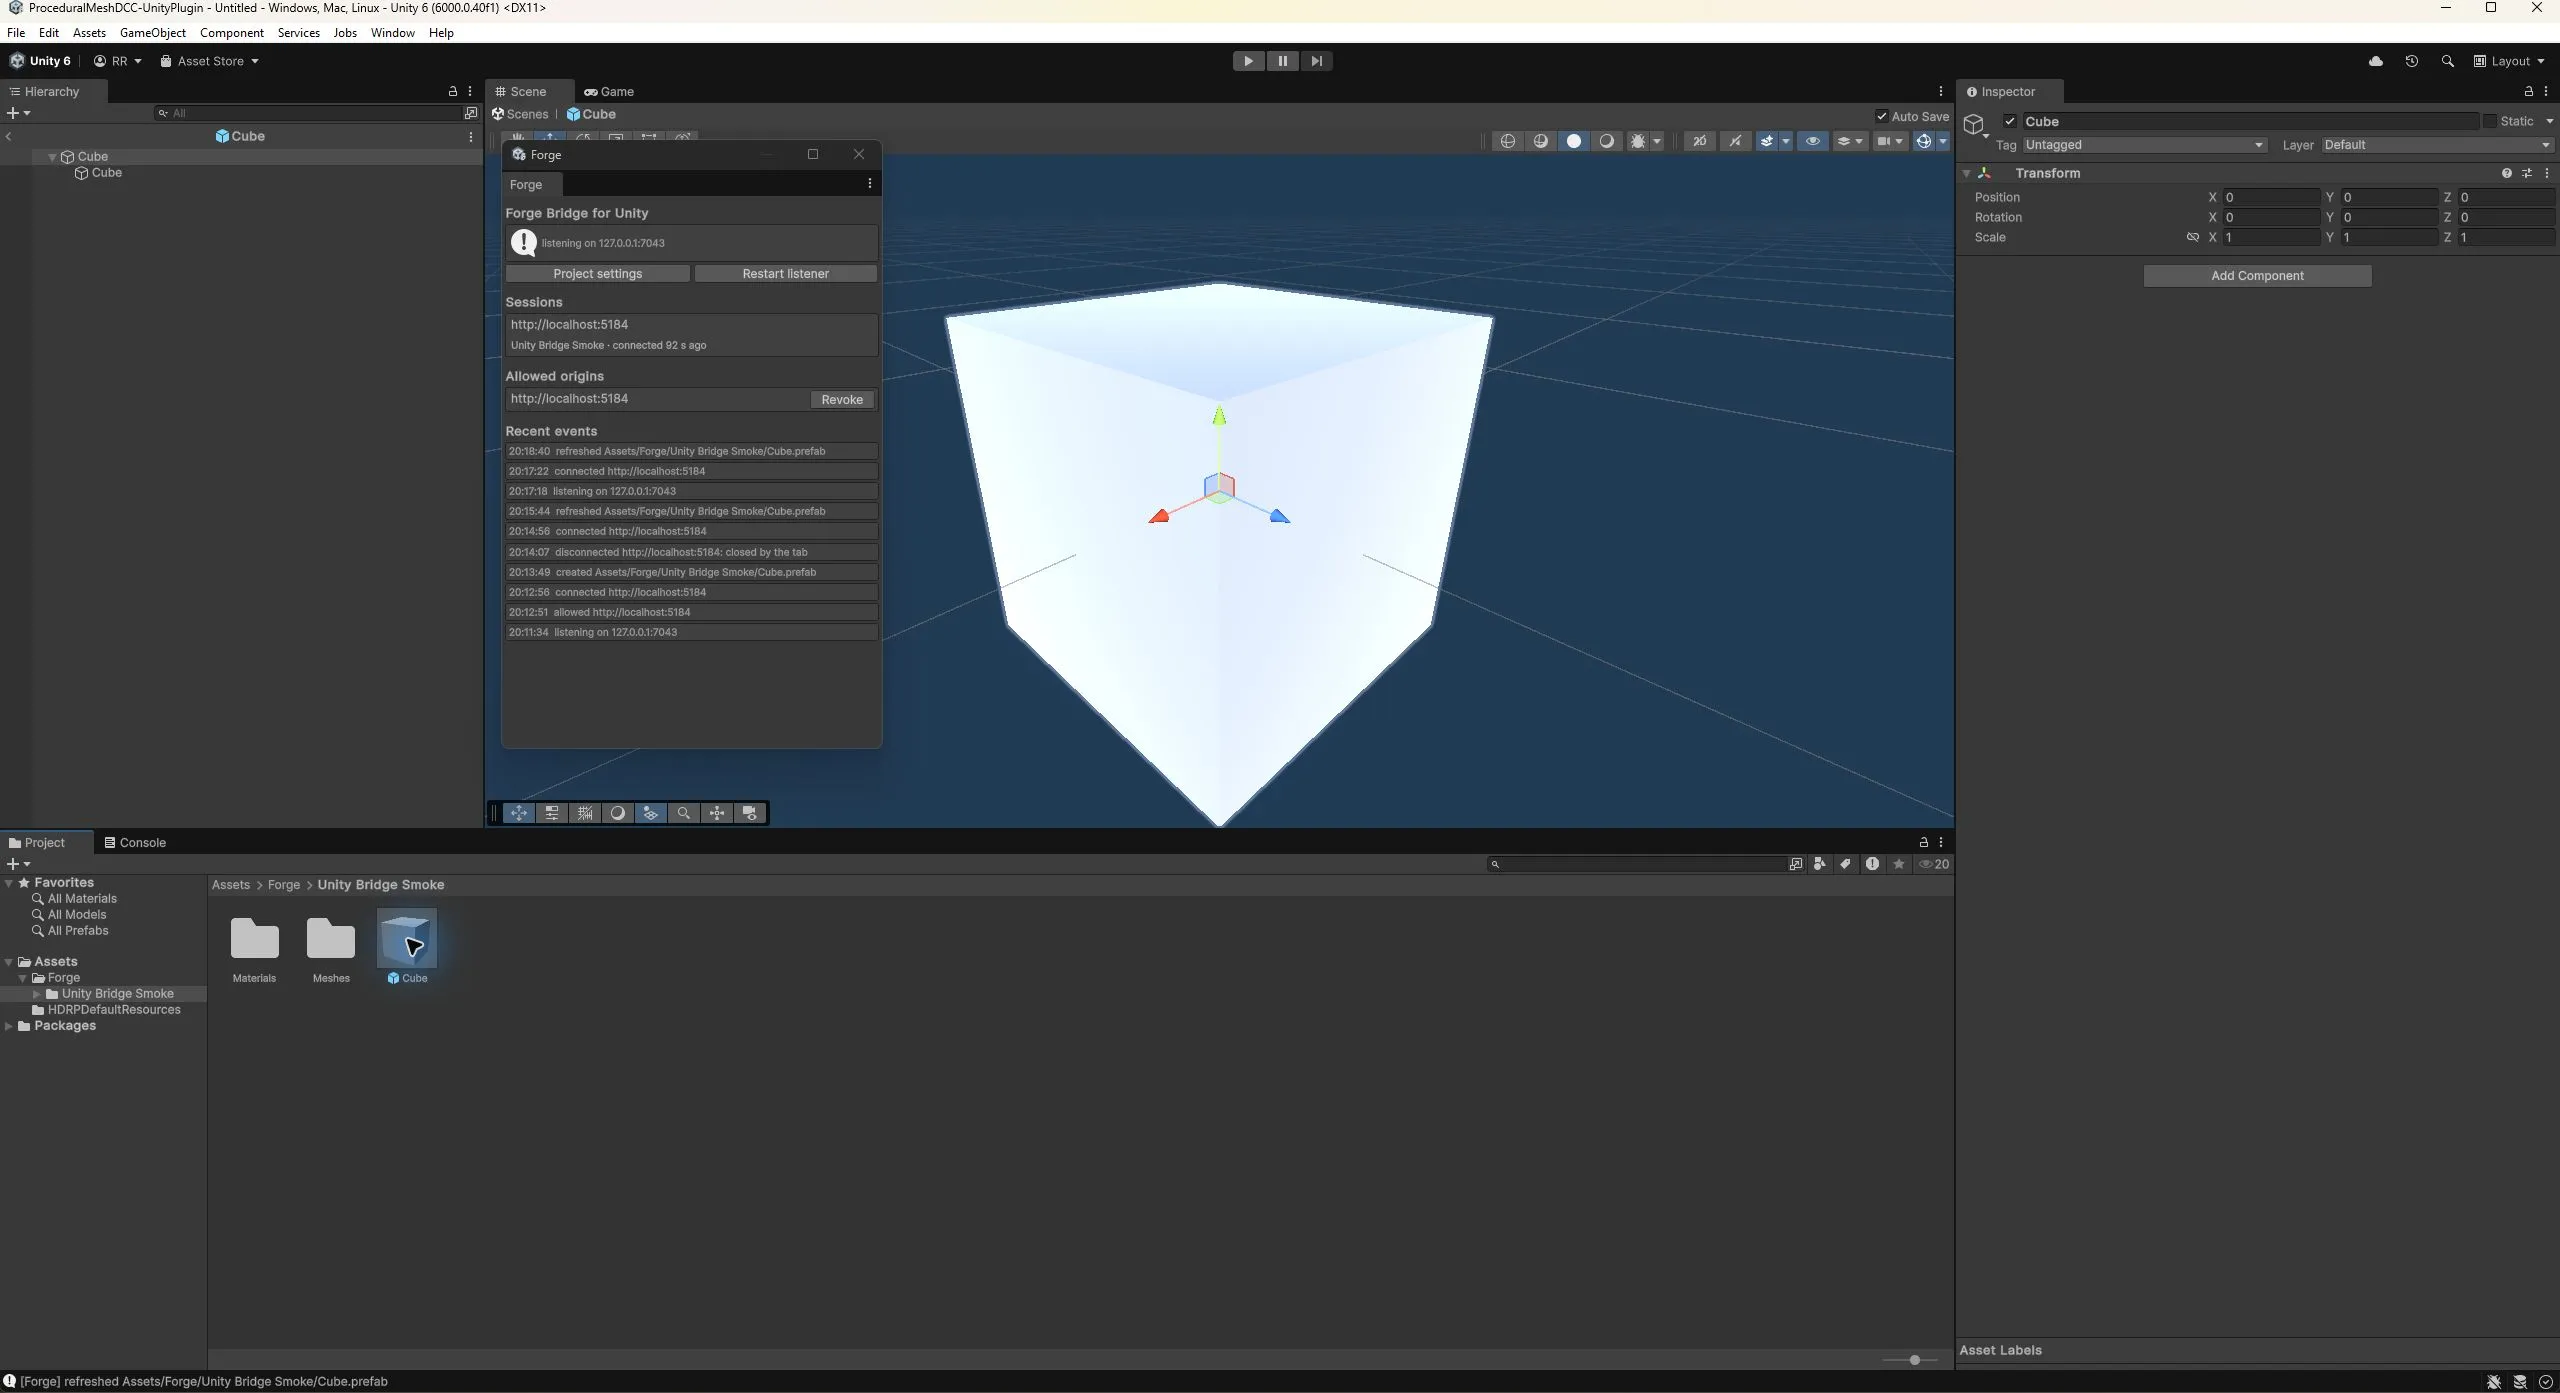2560x1393 pixels.
Task: Select Unity Bridge Smoke folder in tree
Action: pos(117,994)
